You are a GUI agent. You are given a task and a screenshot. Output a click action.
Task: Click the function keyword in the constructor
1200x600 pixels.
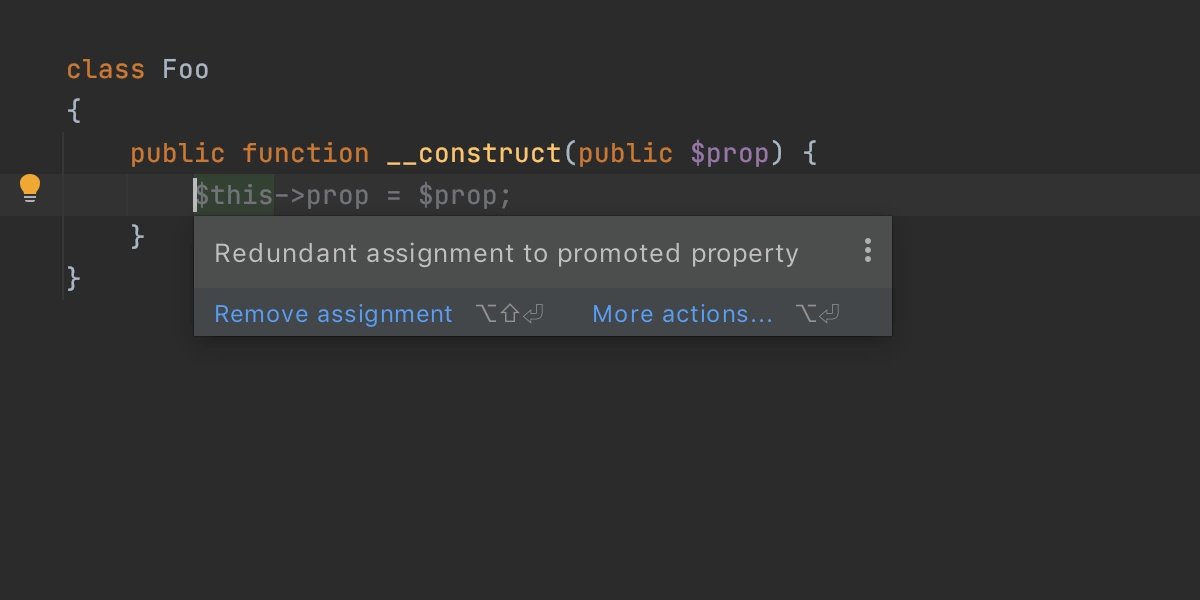[x=306, y=154]
